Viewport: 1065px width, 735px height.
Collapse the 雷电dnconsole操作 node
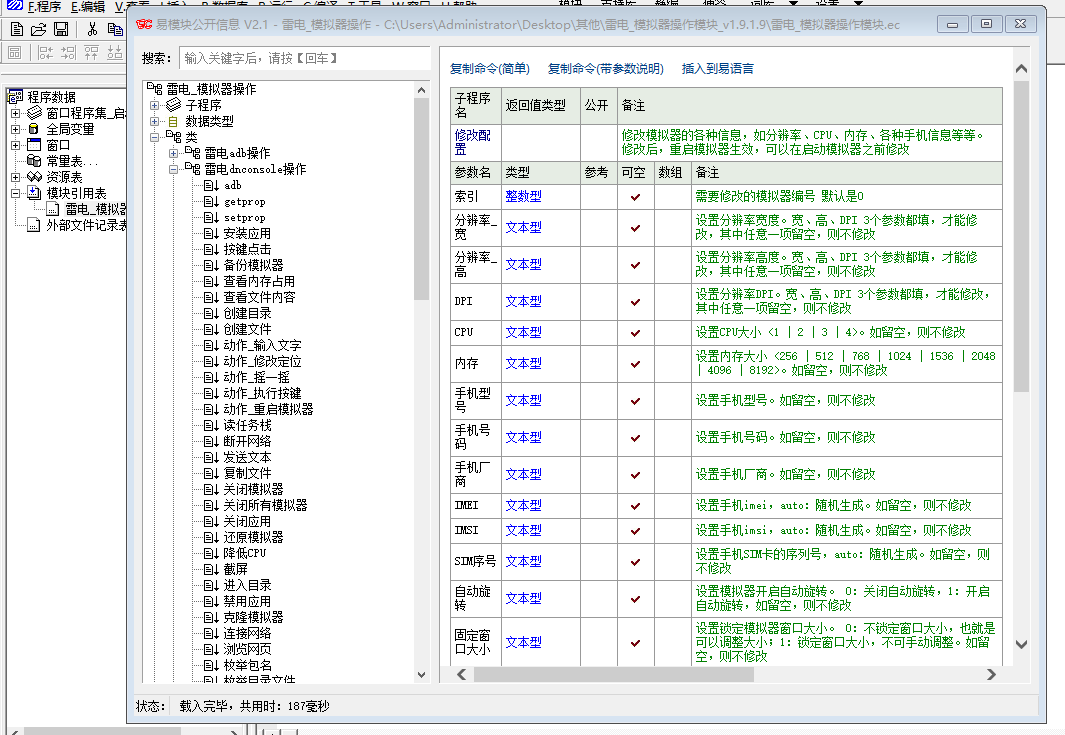pyautogui.click(x=174, y=169)
